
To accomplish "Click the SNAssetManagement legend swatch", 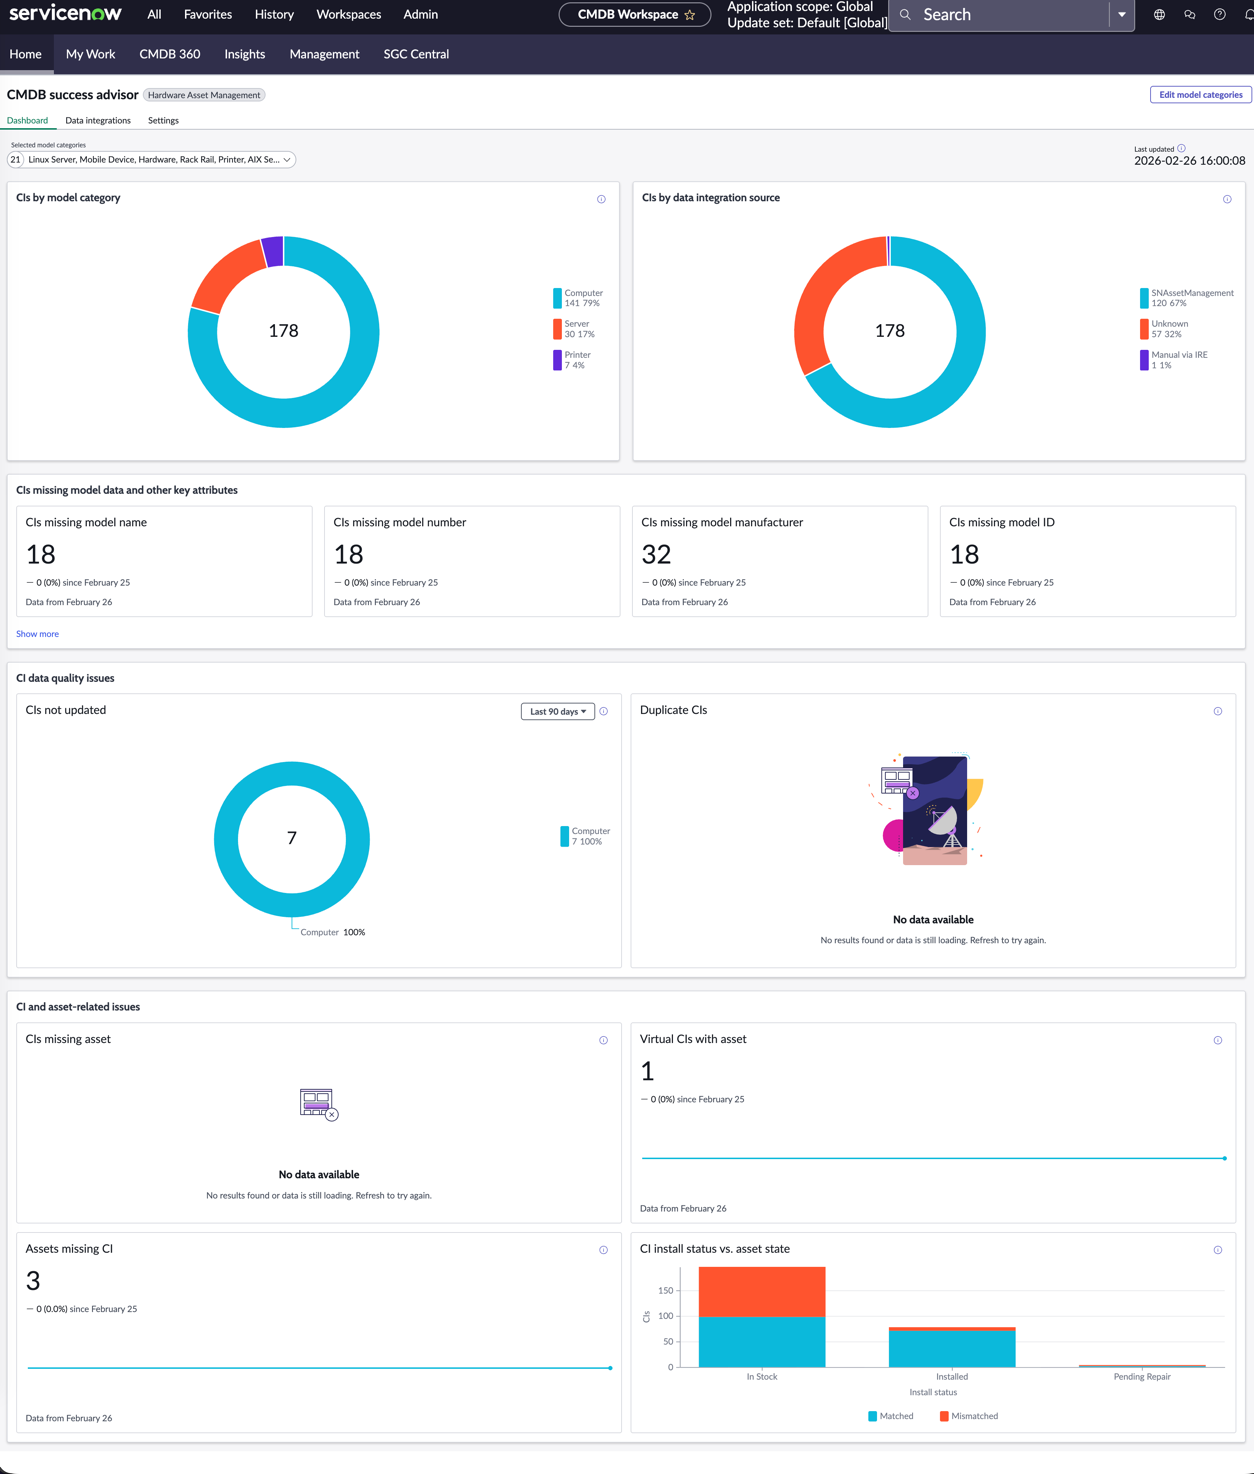I will (1144, 298).
